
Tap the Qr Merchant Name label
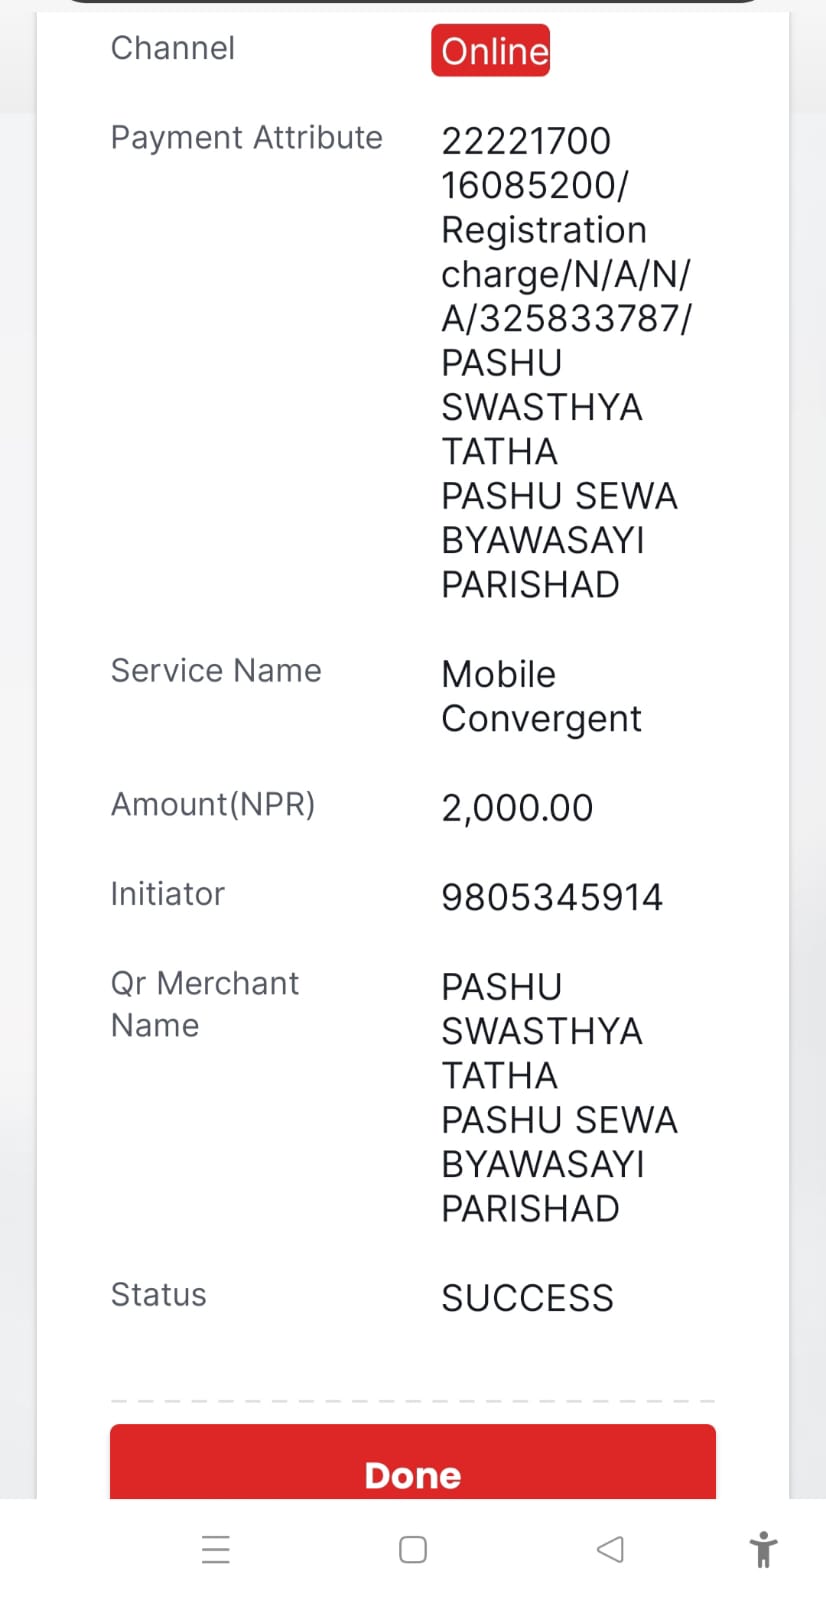coord(204,1004)
